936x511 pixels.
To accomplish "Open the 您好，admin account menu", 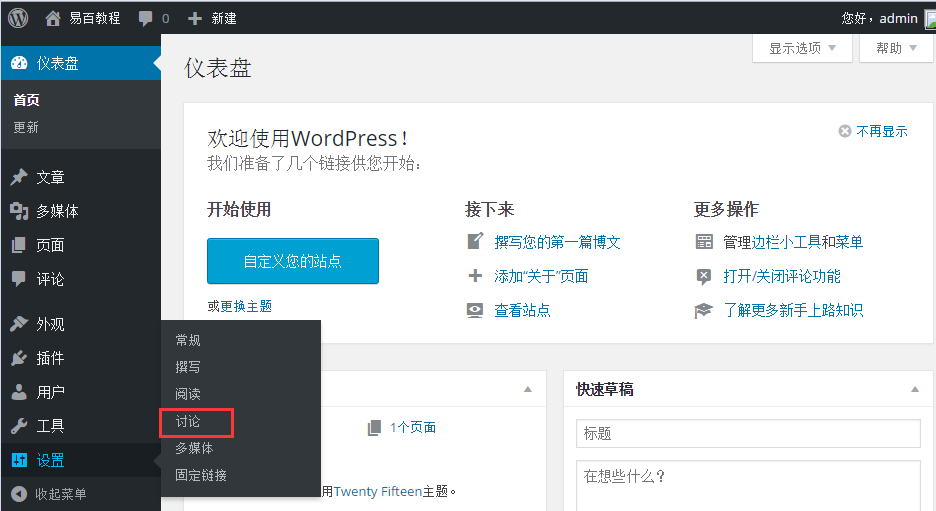I will (879, 19).
